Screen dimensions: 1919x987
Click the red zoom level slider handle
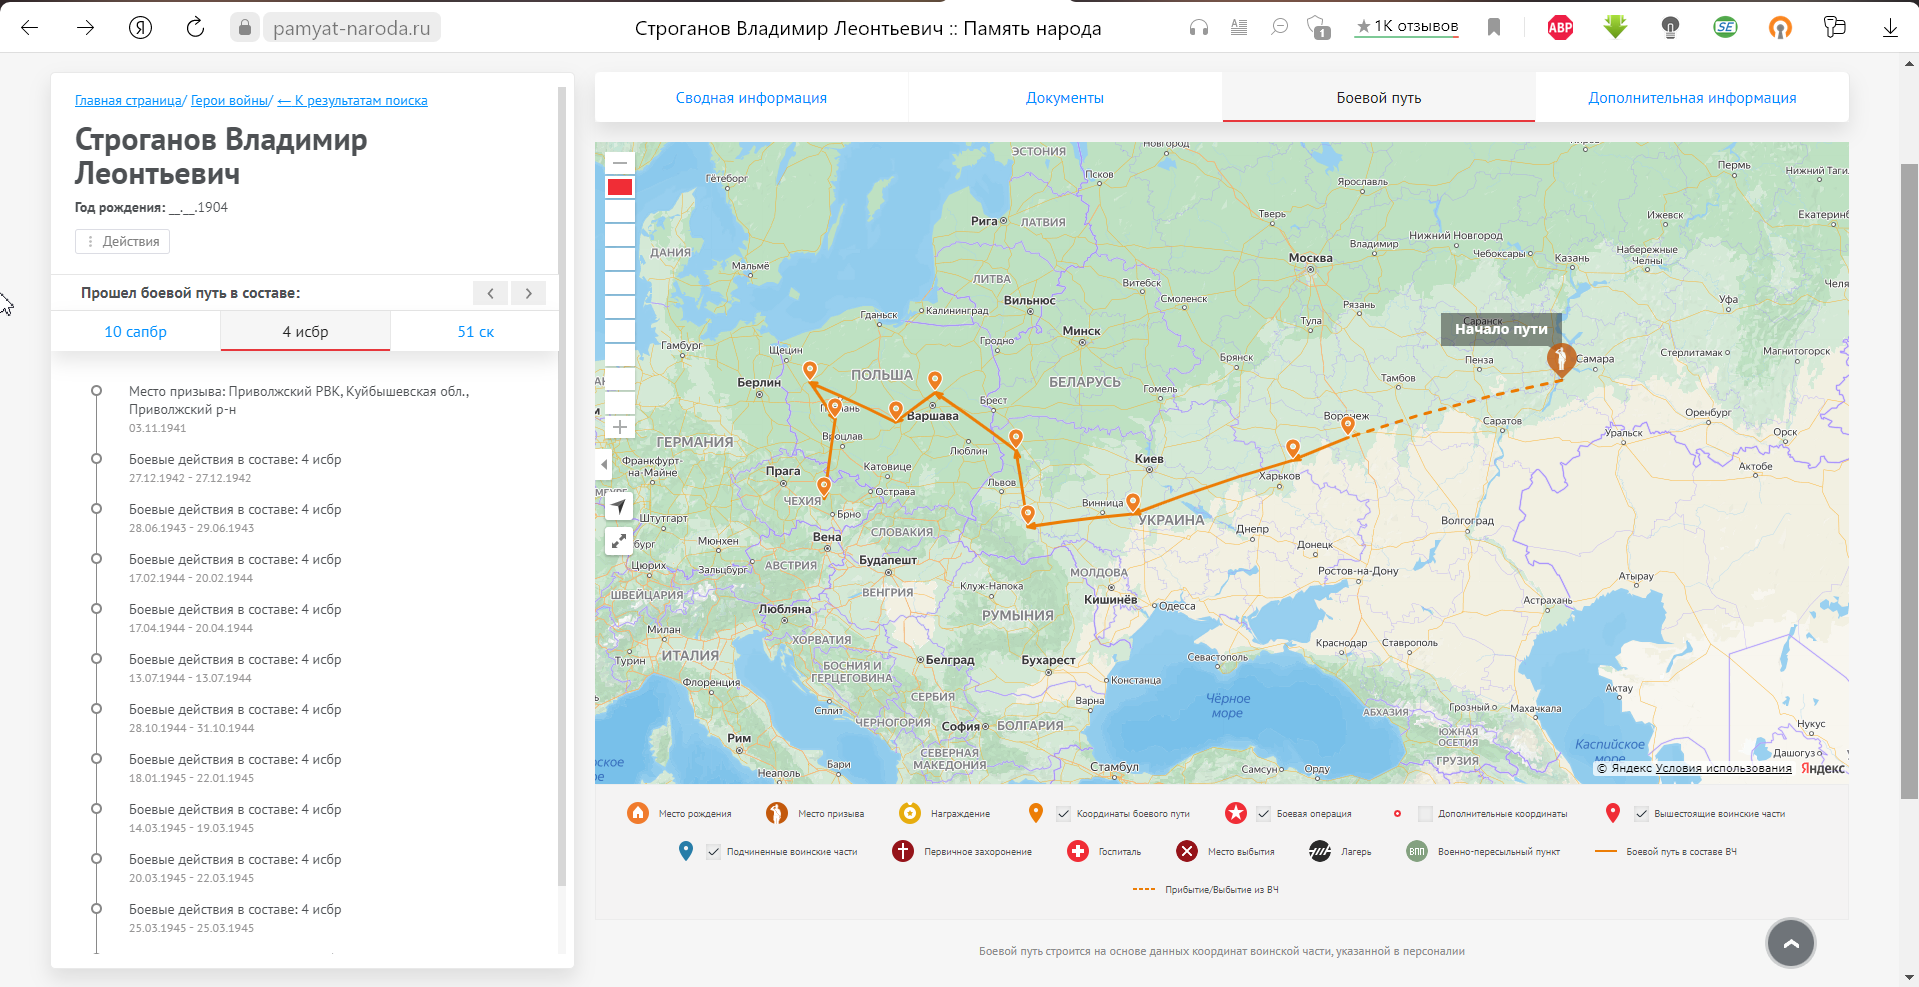click(x=620, y=187)
